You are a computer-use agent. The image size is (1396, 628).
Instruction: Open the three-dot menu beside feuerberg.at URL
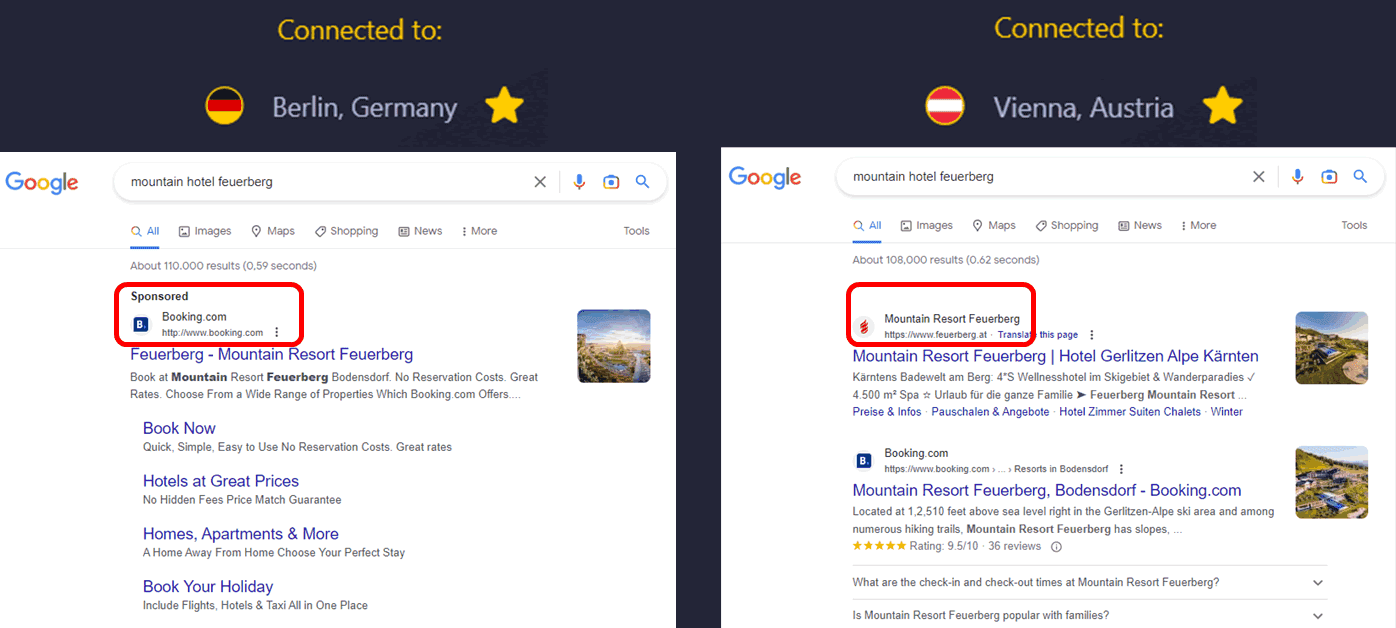point(1091,334)
